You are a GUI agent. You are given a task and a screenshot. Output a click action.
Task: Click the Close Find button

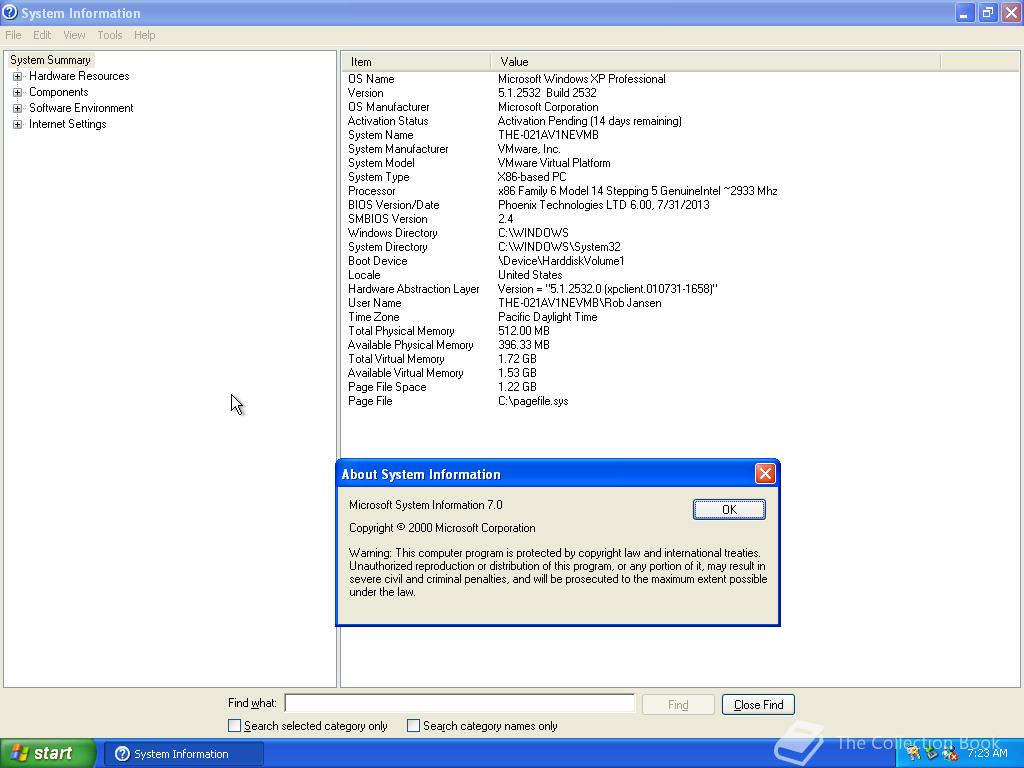click(758, 705)
